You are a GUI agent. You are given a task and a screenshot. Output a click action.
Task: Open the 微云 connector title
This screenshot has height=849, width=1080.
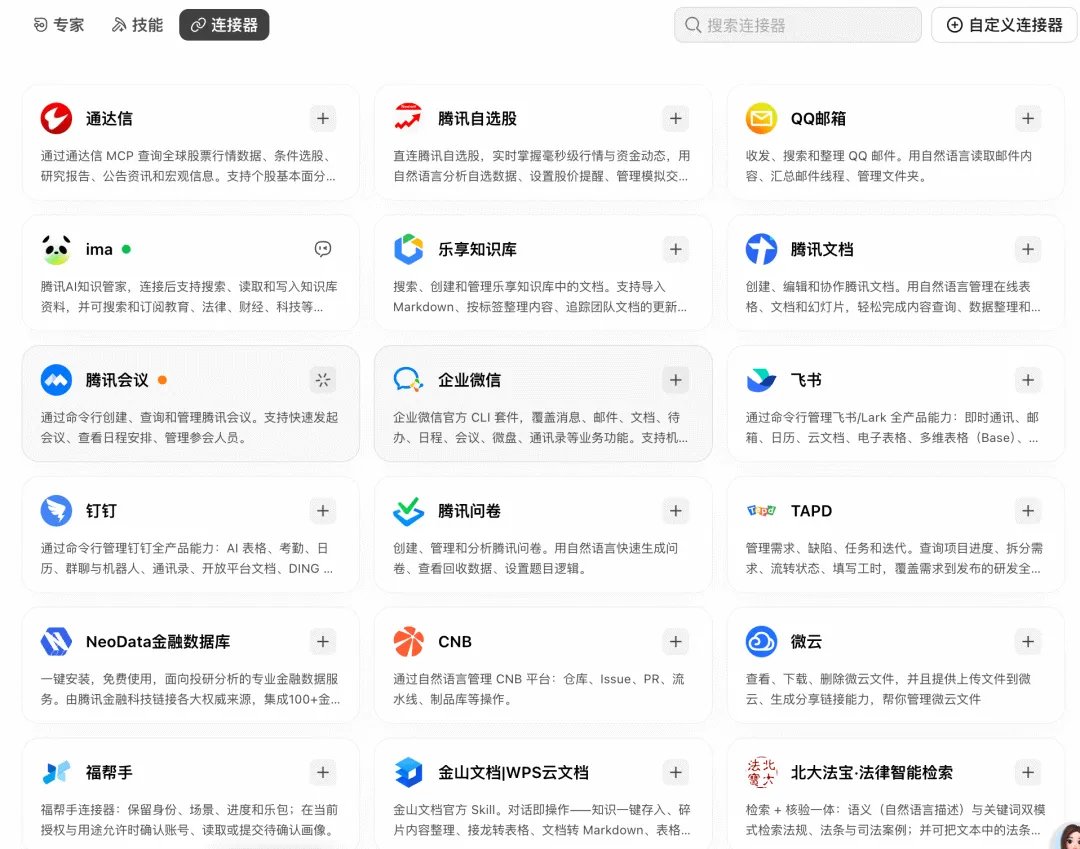(x=806, y=642)
